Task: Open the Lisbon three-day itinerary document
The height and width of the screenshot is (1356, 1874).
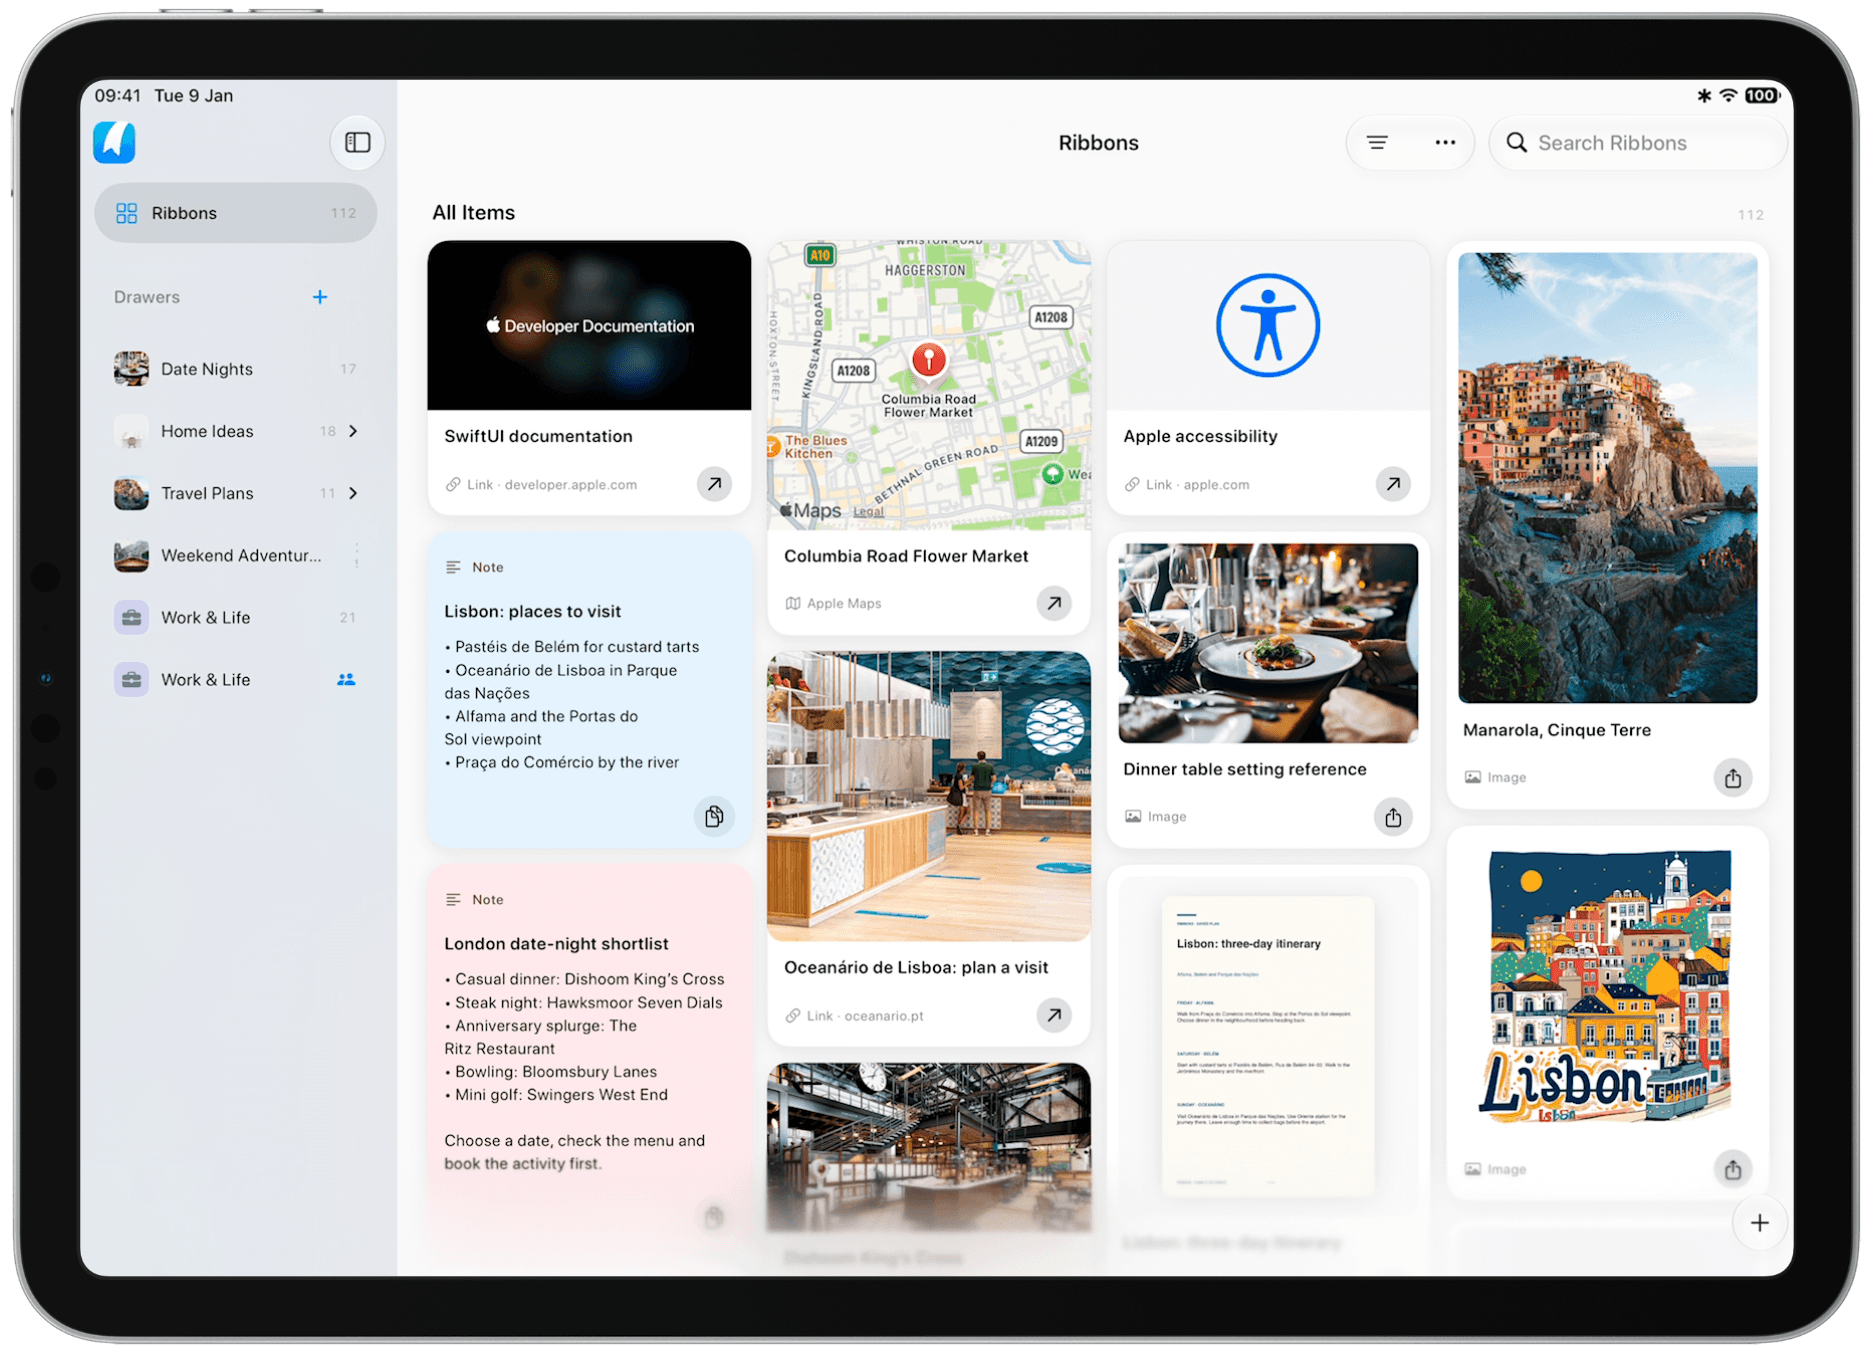Action: pos(1268,1046)
